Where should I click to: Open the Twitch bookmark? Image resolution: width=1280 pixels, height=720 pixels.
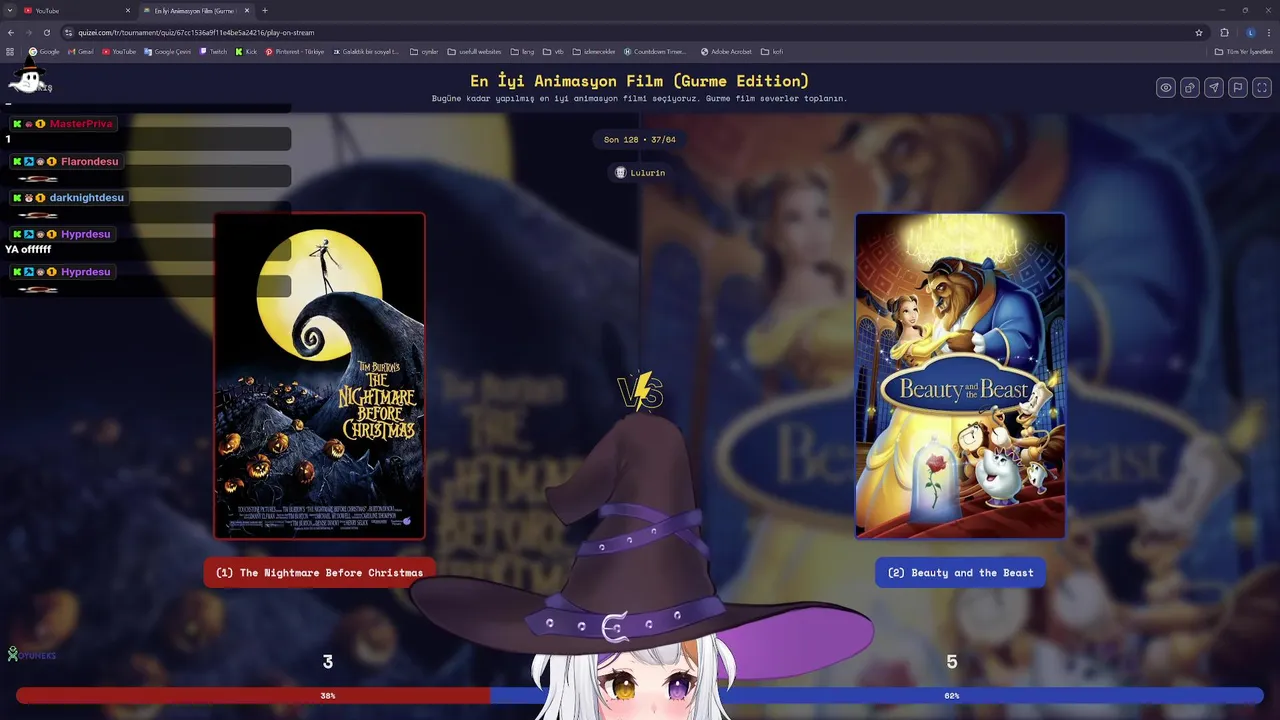pos(213,51)
